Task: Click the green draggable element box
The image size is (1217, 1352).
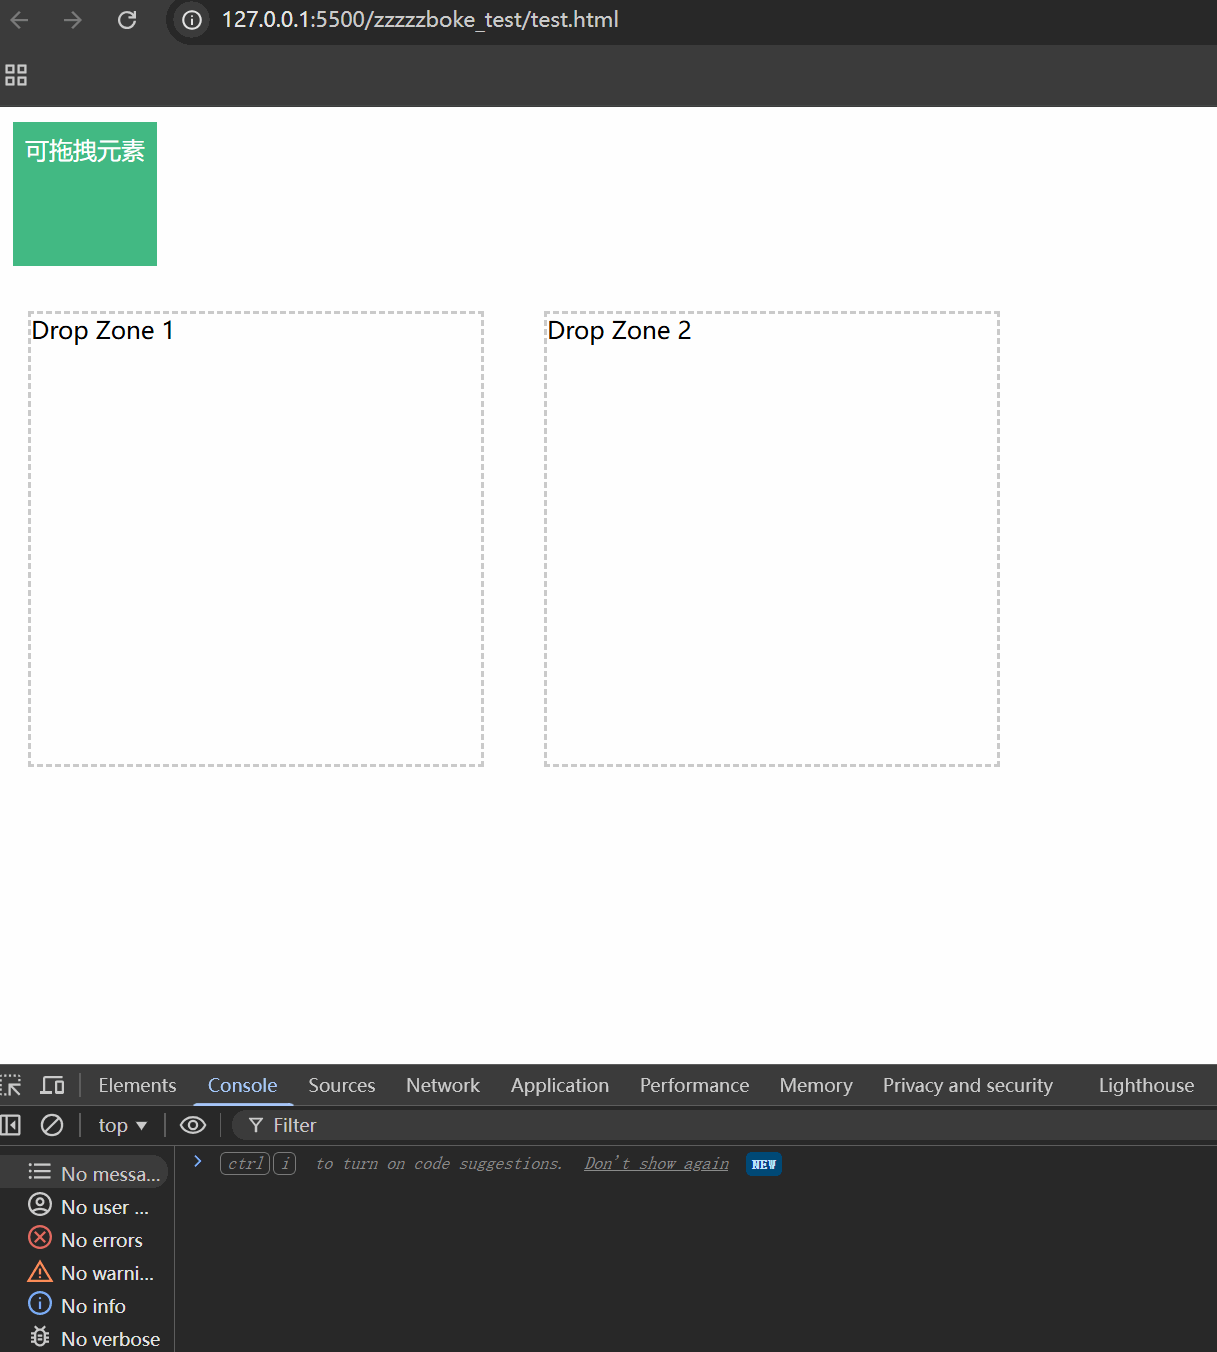Action: click(x=85, y=194)
